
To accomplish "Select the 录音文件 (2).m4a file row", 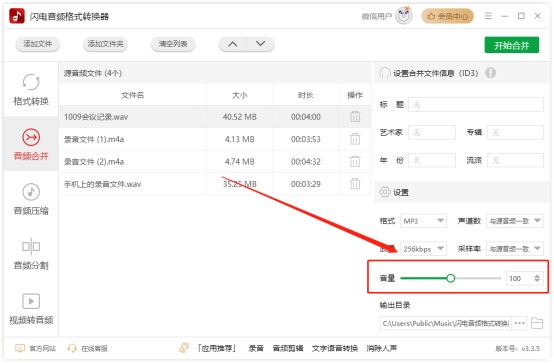I will click(215, 162).
